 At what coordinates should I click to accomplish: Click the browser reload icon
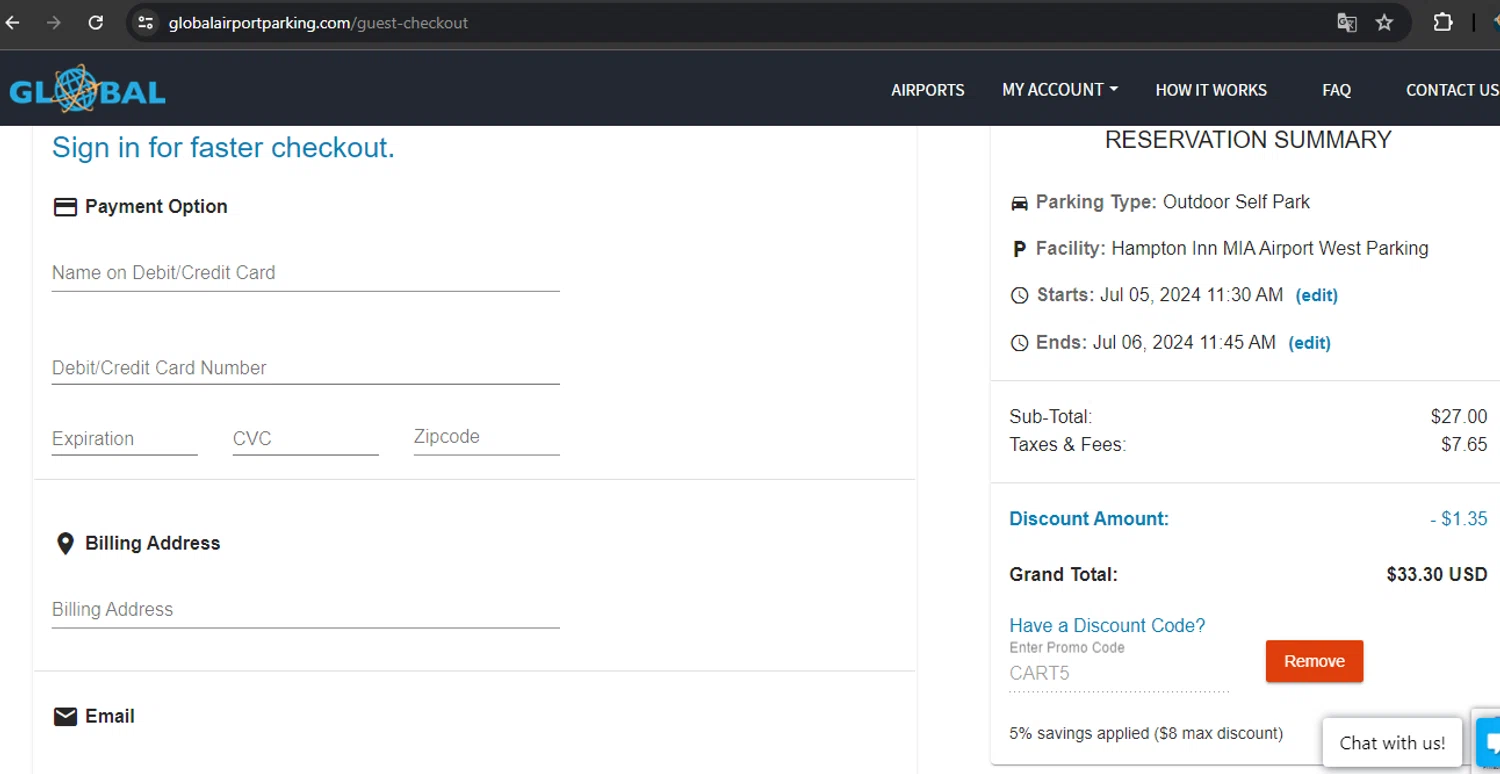coord(96,22)
